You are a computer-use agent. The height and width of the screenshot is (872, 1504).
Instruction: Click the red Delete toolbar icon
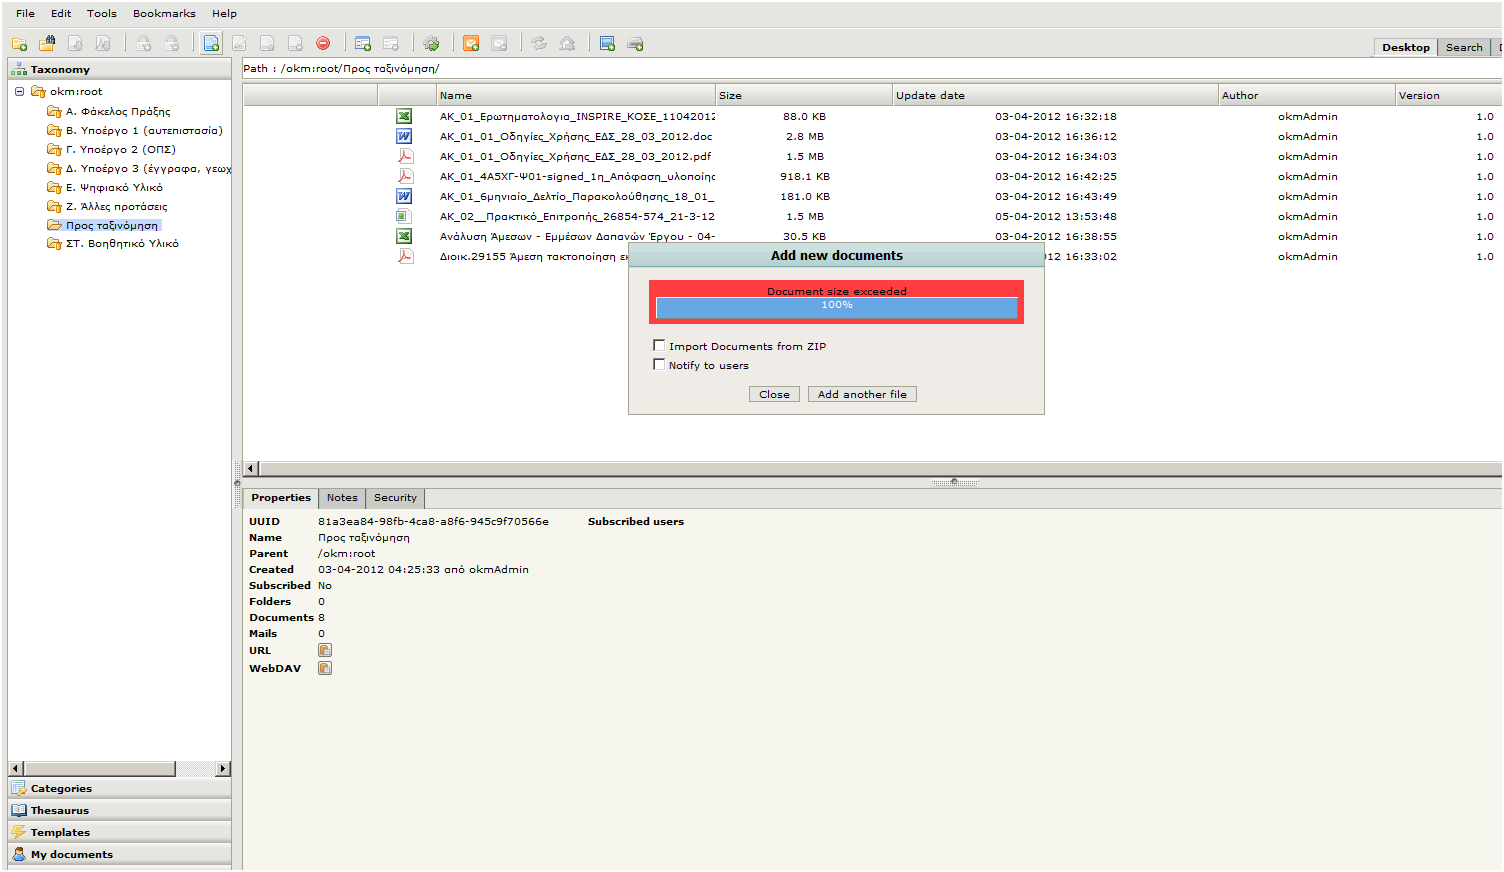pos(323,44)
